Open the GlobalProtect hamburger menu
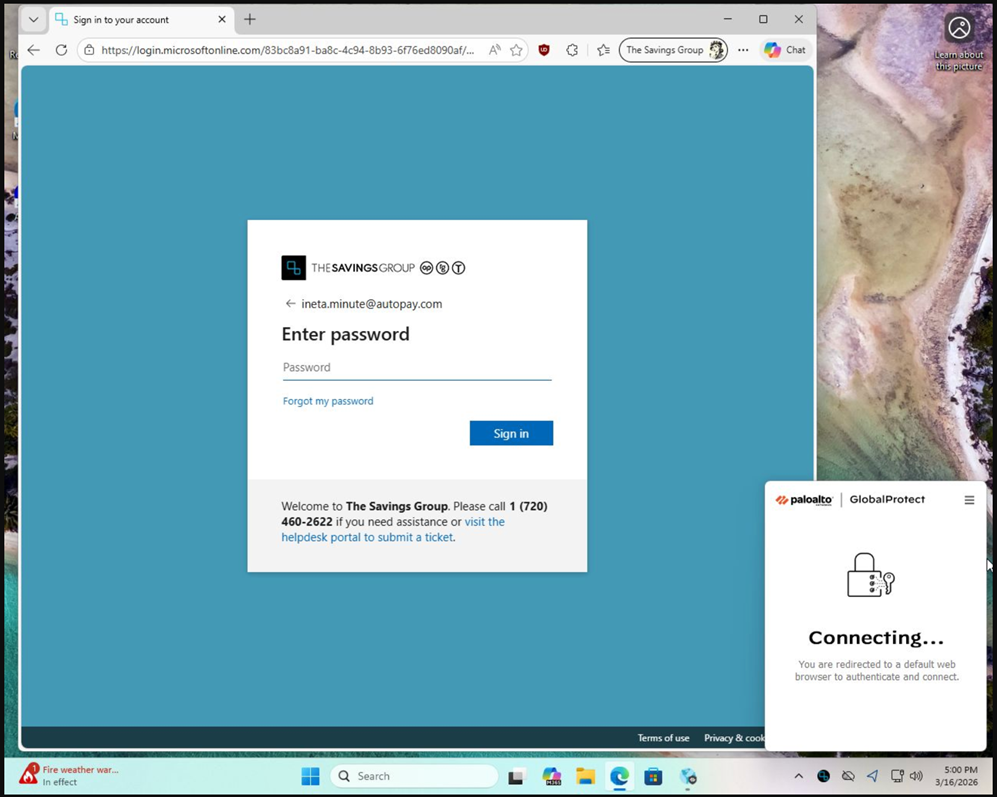The width and height of the screenshot is (997, 797). (x=969, y=500)
